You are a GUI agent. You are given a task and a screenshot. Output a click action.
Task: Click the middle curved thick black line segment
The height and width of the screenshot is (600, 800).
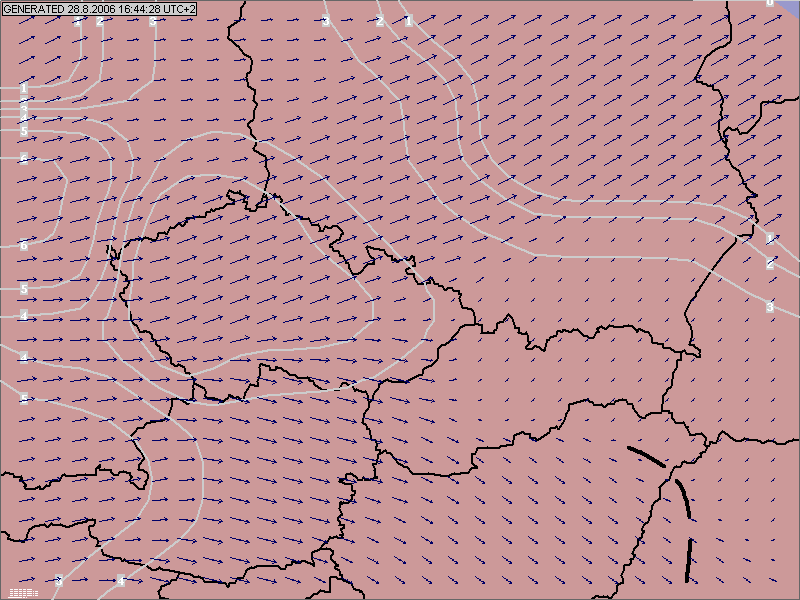(683, 498)
